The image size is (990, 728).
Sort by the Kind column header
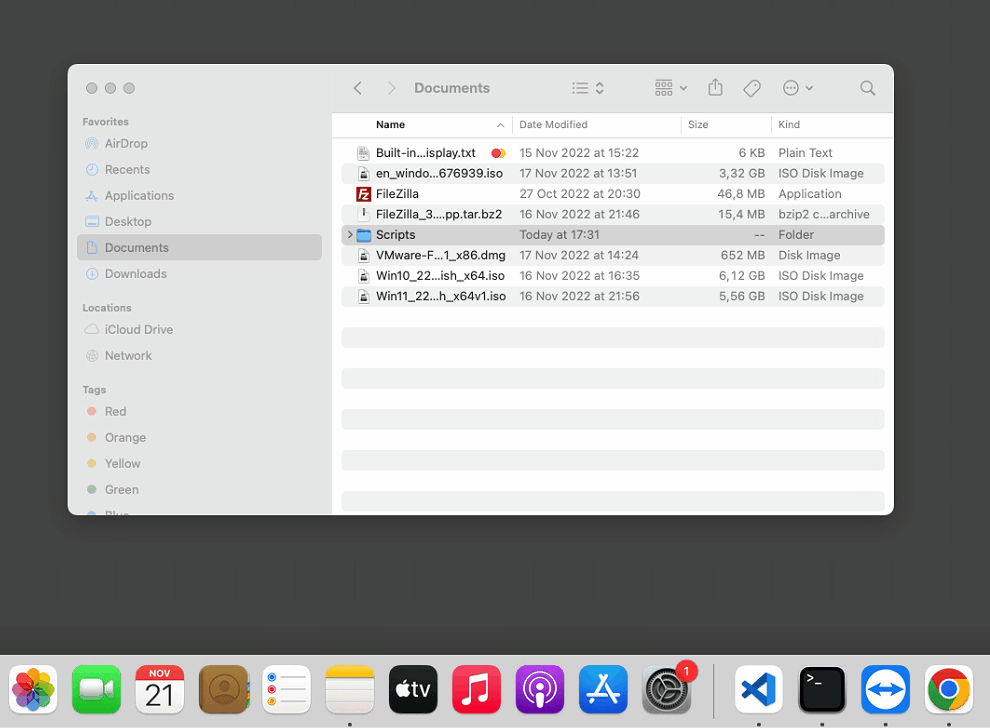[789, 125]
